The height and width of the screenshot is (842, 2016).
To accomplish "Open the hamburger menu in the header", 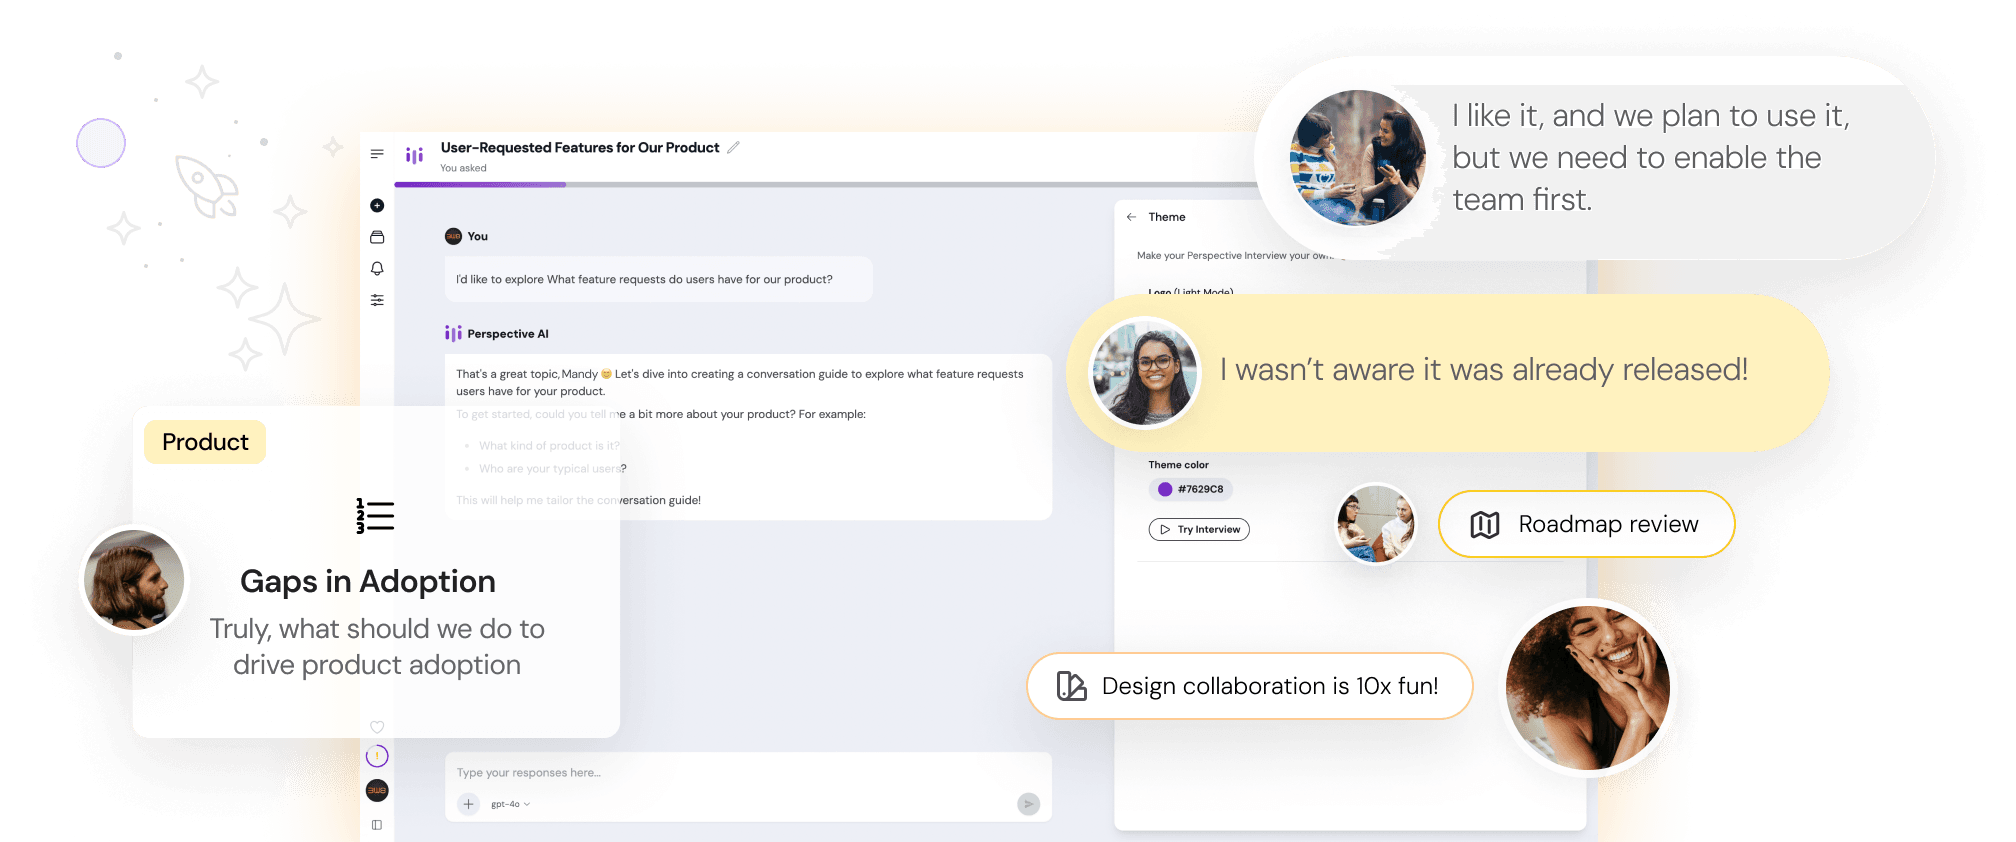I will [377, 154].
